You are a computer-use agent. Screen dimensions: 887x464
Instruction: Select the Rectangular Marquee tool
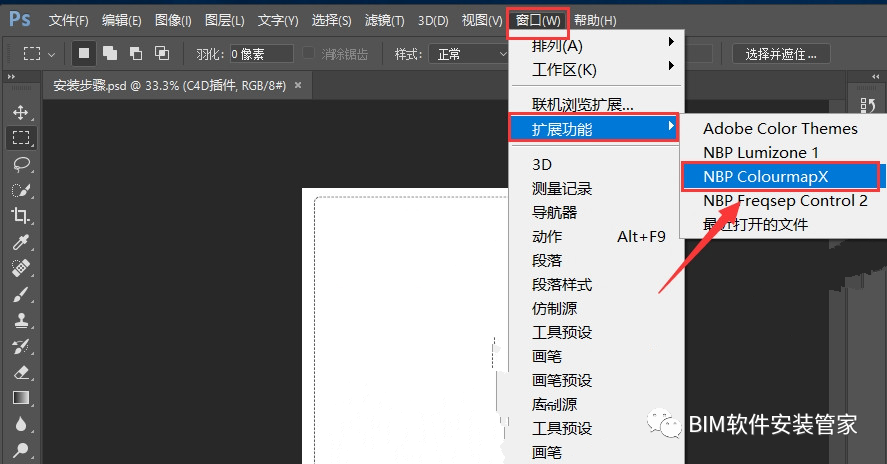pyautogui.click(x=21, y=138)
